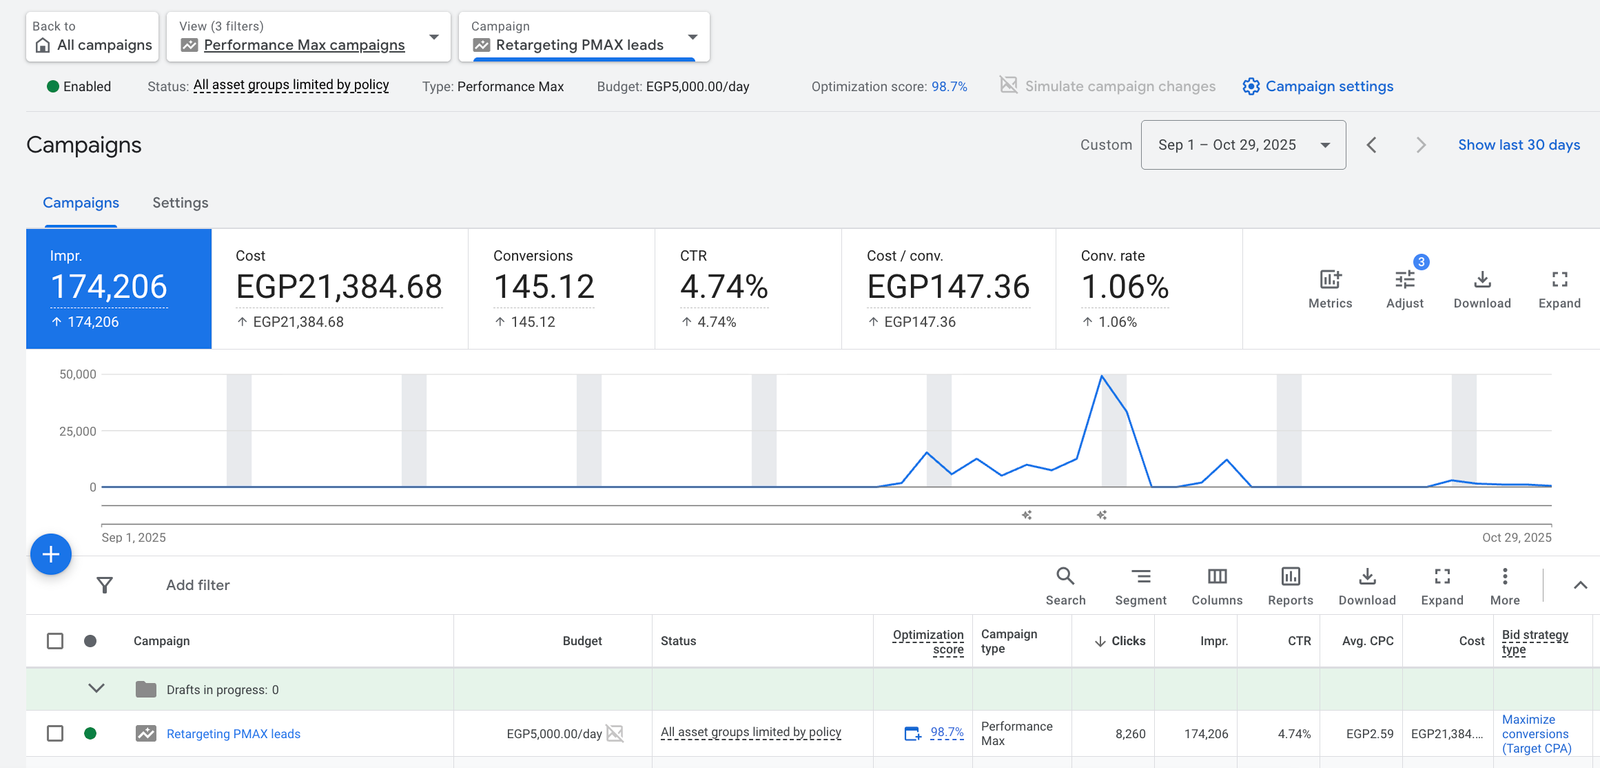The width and height of the screenshot is (1600, 768).
Task: Click the blue plus create button
Action: coord(51,554)
